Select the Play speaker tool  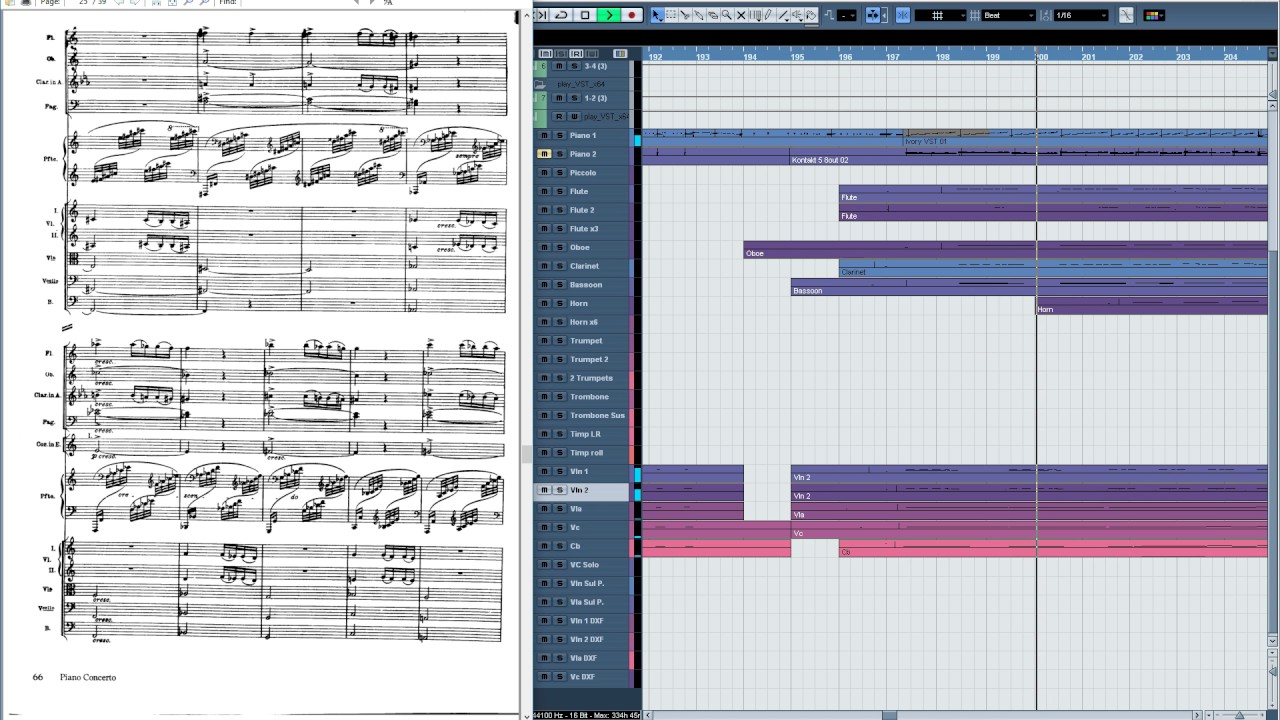797,15
